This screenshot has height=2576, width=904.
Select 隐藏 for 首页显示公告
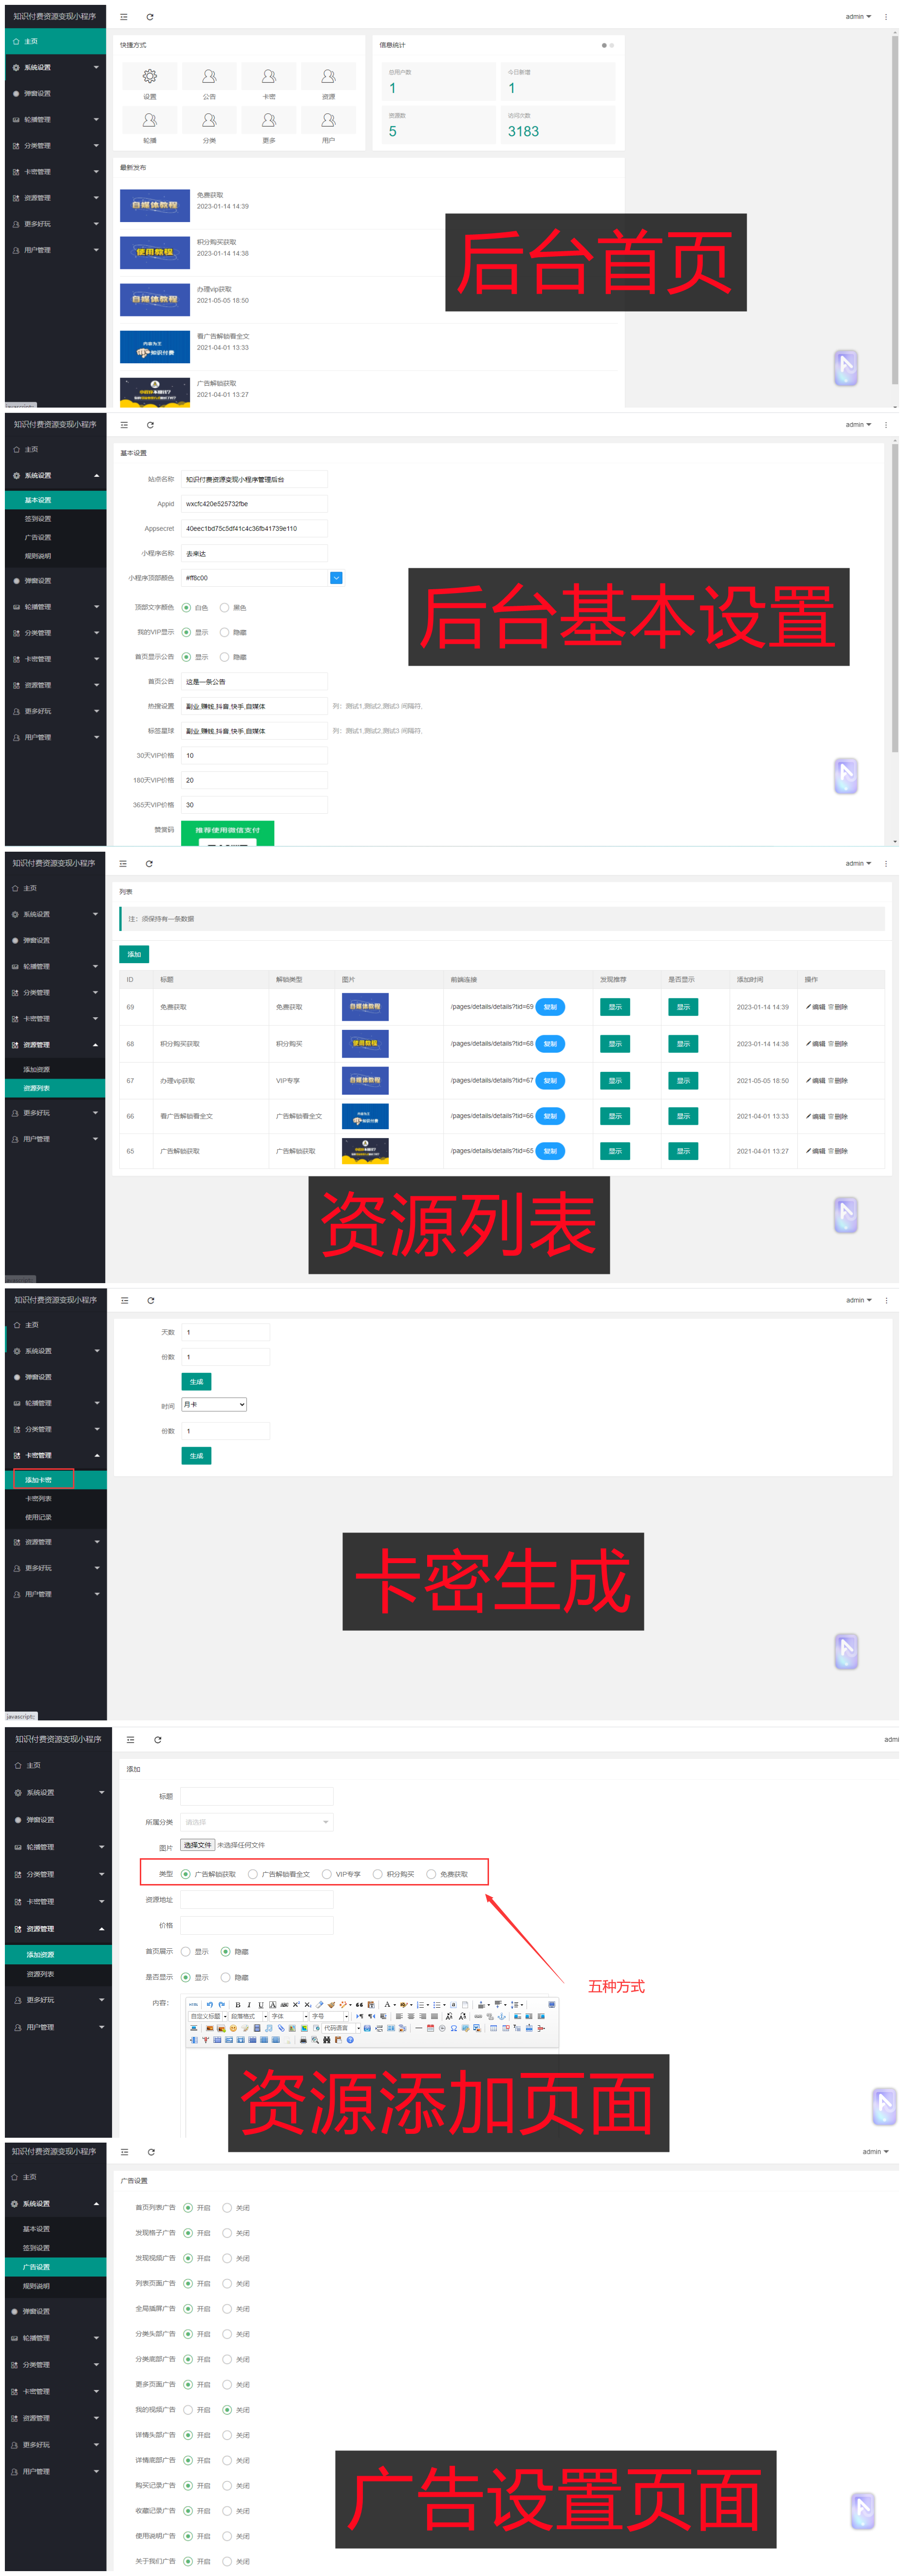tap(224, 658)
